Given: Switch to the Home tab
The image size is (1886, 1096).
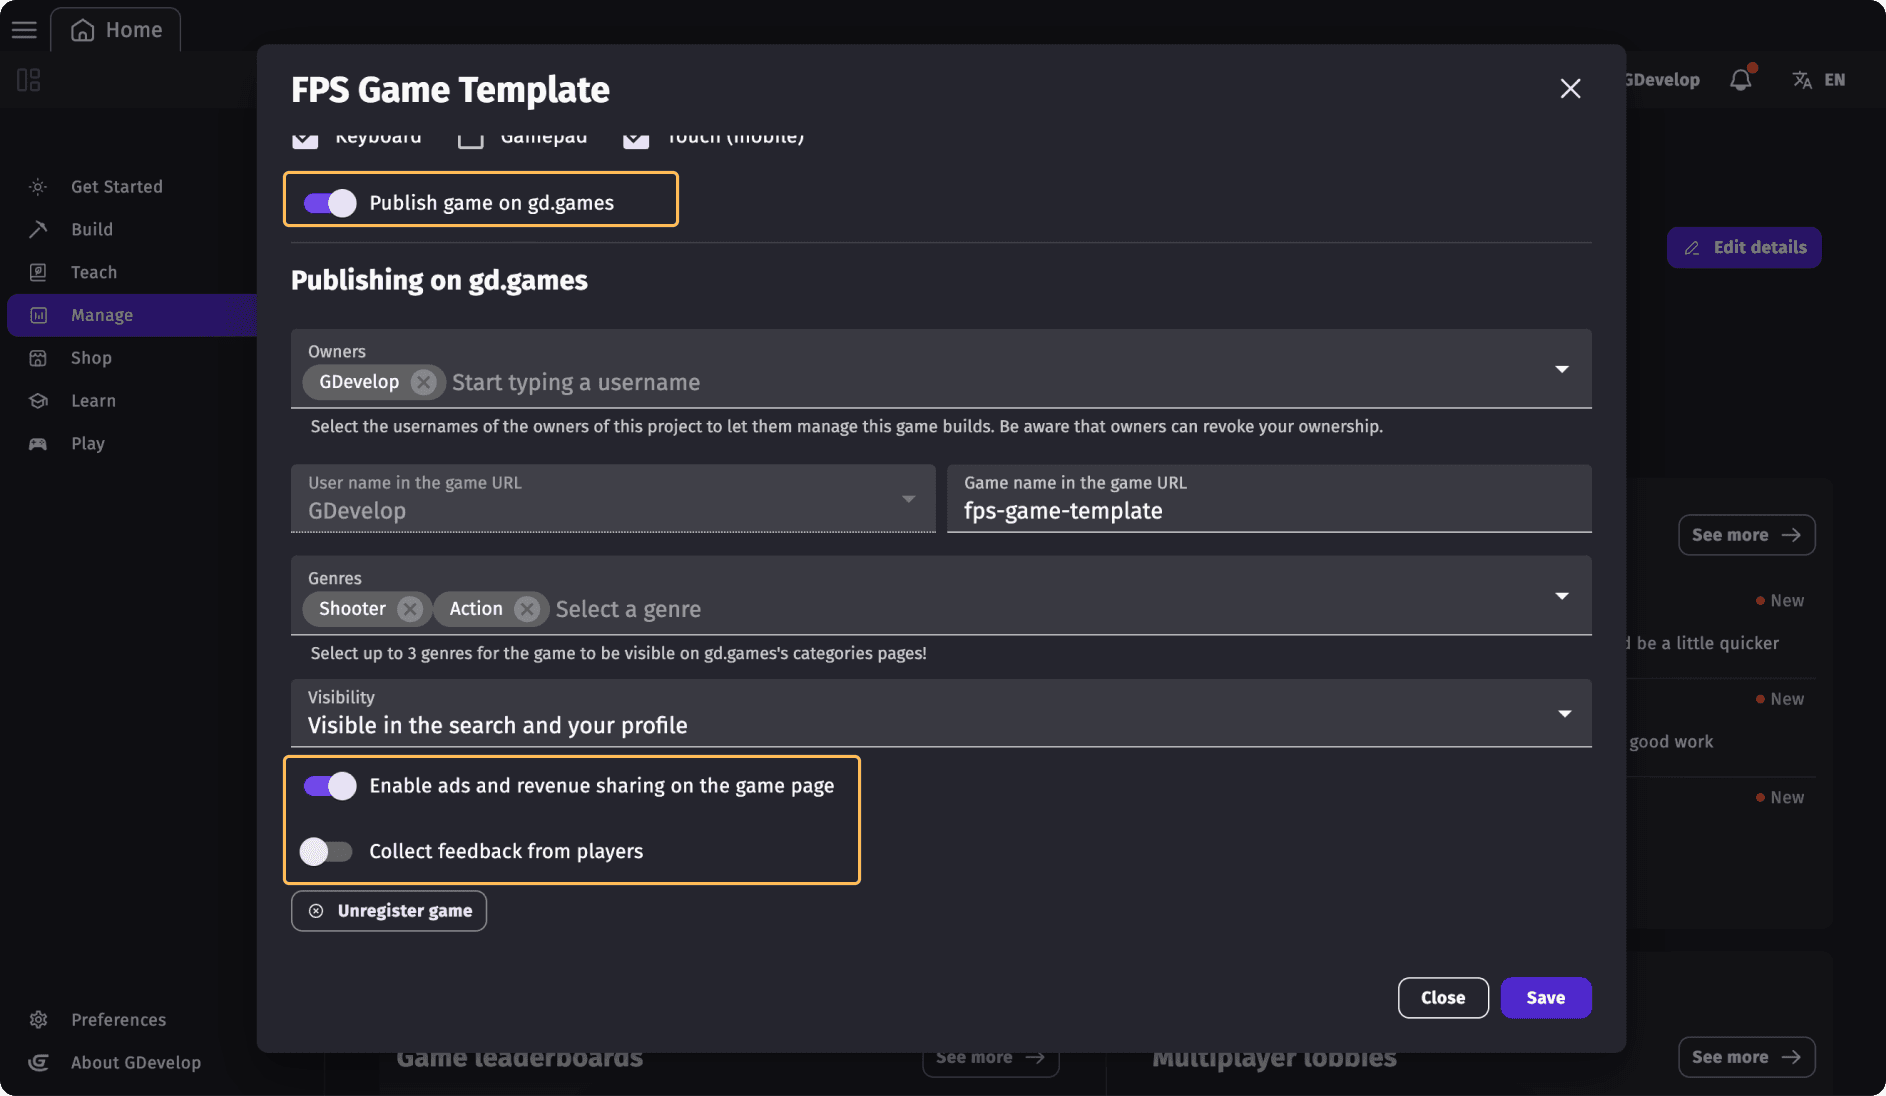Looking at the screenshot, I should pos(116,29).
